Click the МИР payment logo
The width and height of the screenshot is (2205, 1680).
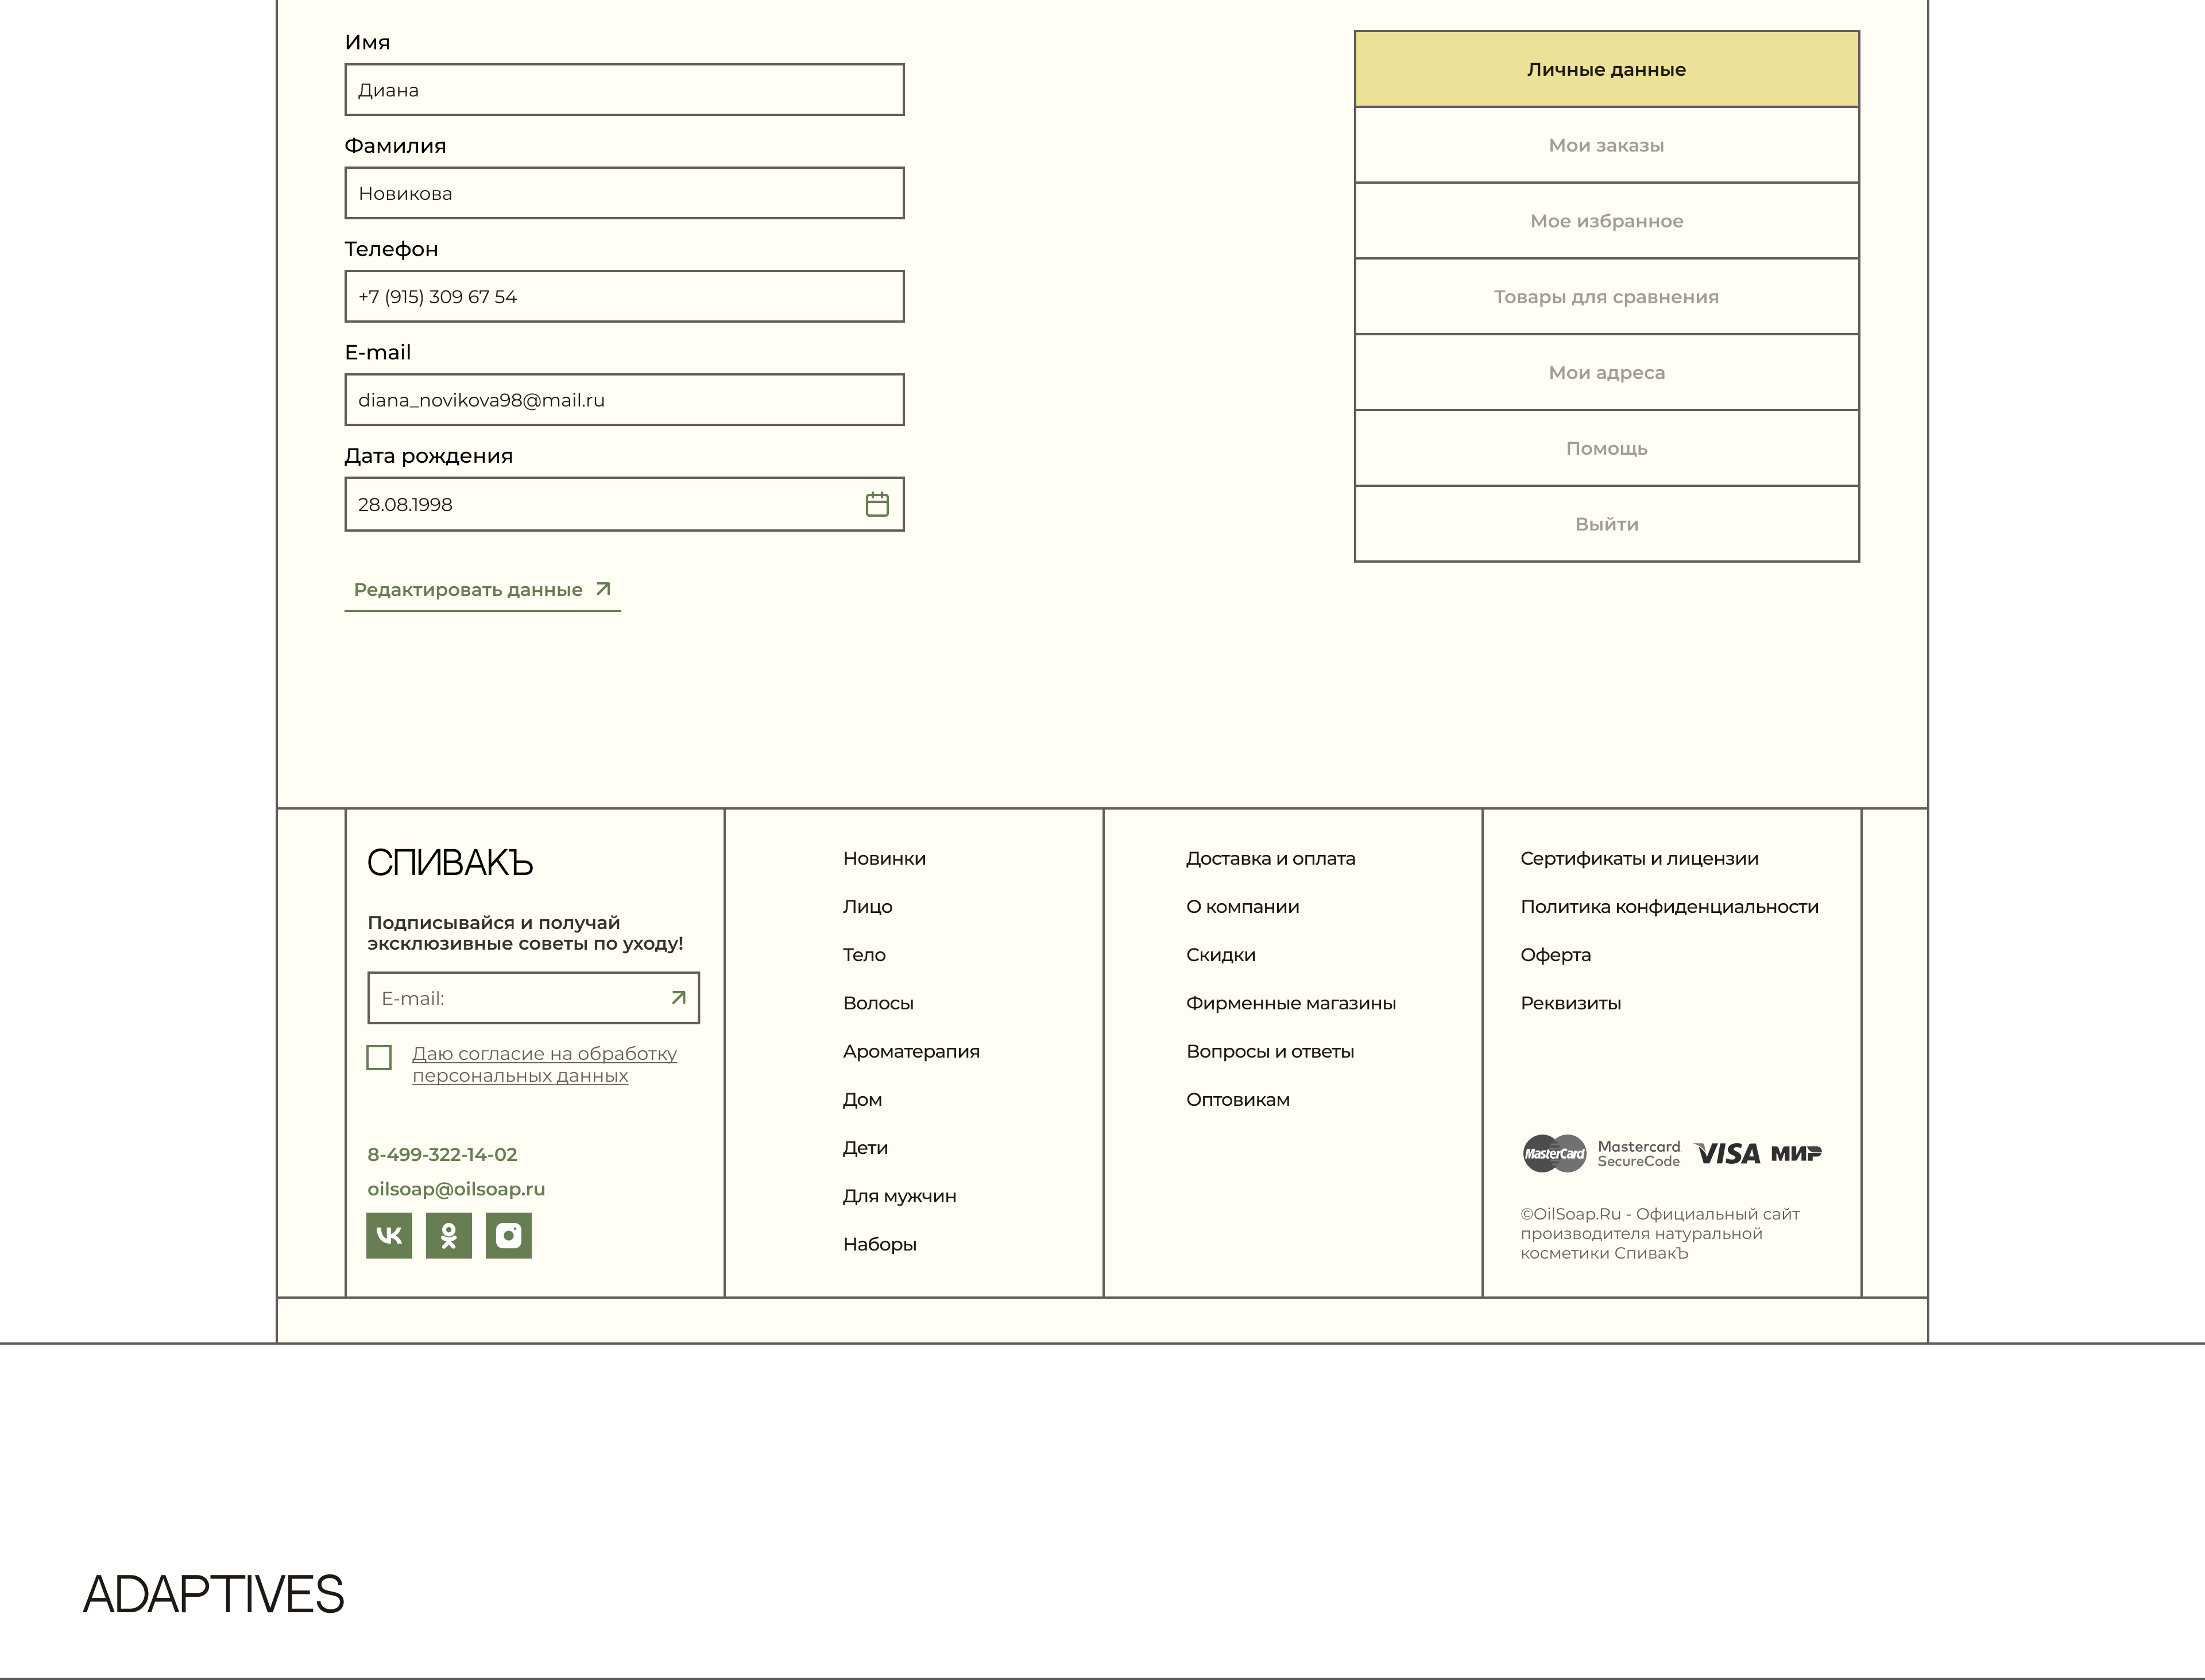click(x=1796, y=1154)
